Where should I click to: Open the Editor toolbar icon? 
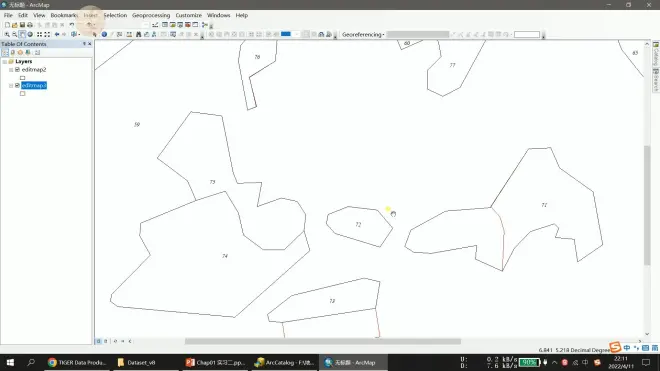tap(155, 25)
